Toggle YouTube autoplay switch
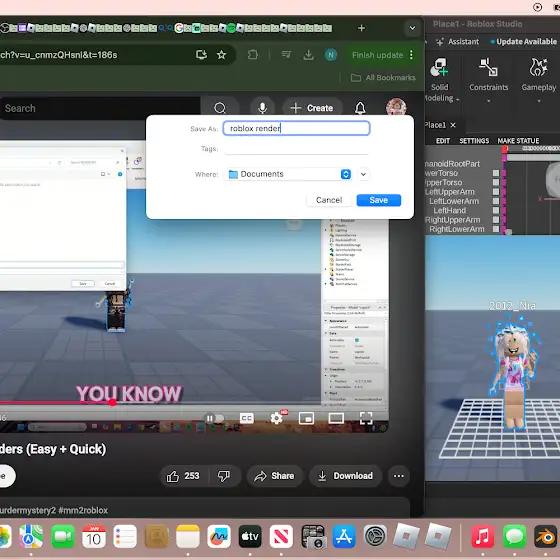The width and height of the screenshot is (560, 560). [214, 418]
